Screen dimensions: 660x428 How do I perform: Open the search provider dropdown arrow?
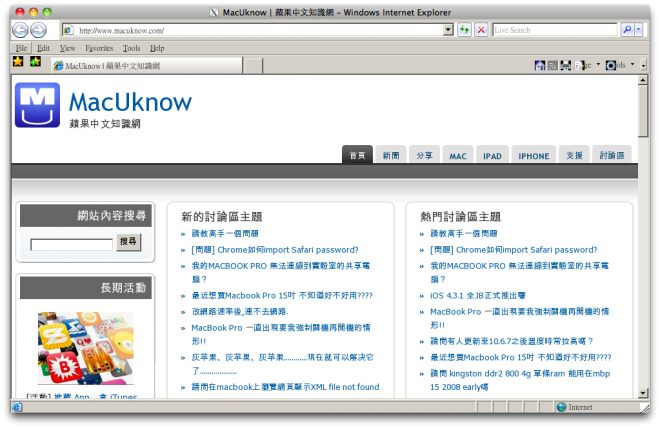638,30
